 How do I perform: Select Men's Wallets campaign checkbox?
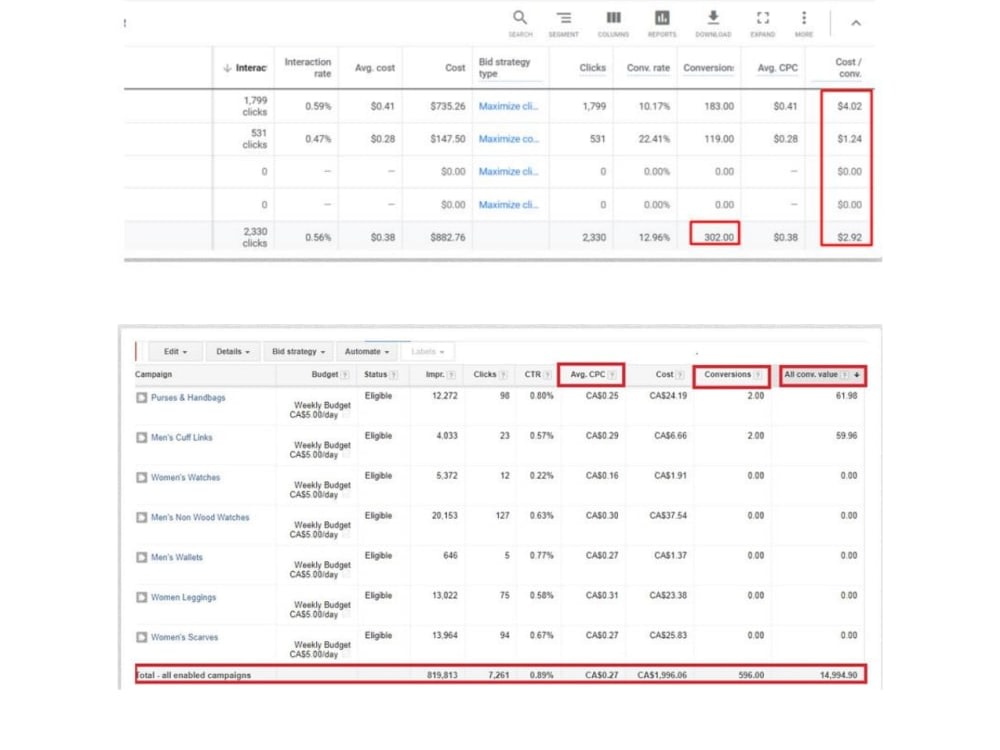pyautogui.click(x=142, y=557)
